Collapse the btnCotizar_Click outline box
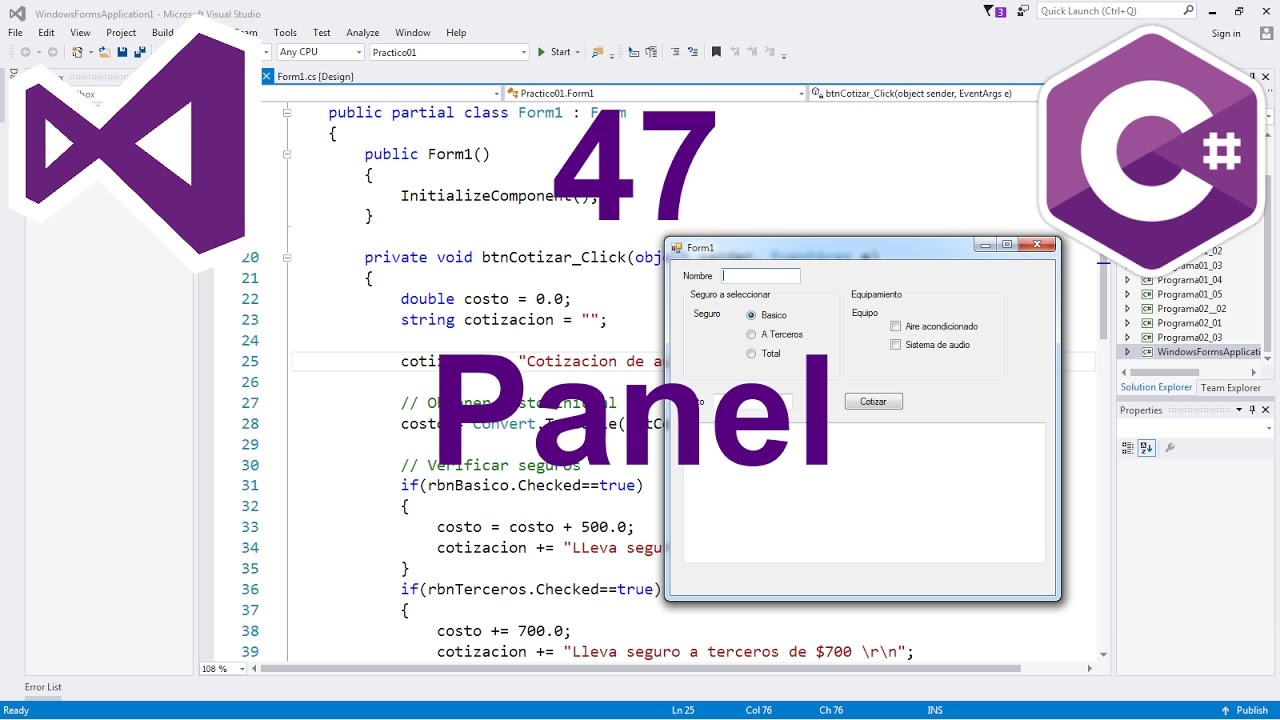 pos(287,257)
